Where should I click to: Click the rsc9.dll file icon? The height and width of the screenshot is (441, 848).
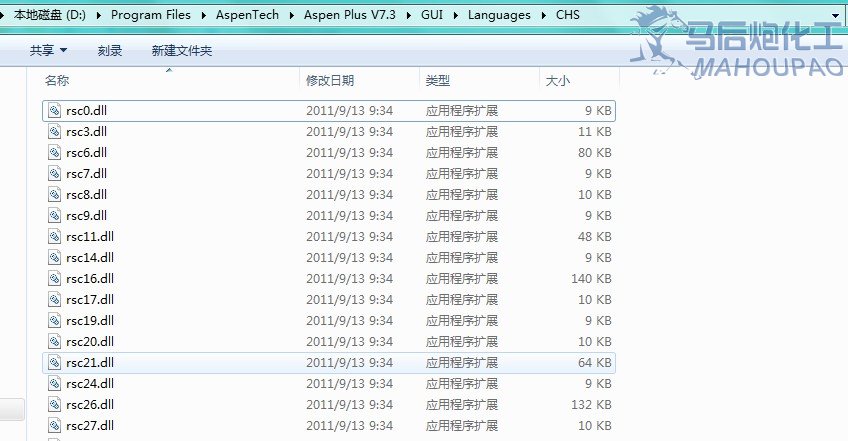click(54, 215)
